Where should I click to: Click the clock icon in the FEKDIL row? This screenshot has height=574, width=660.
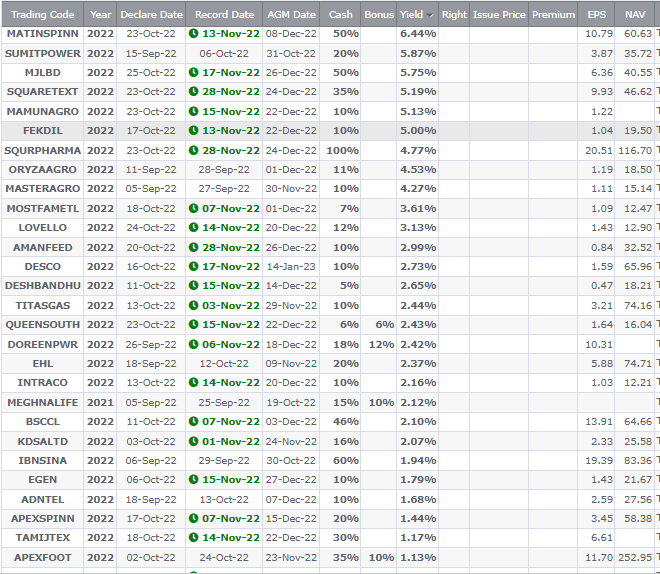(193, 130)
